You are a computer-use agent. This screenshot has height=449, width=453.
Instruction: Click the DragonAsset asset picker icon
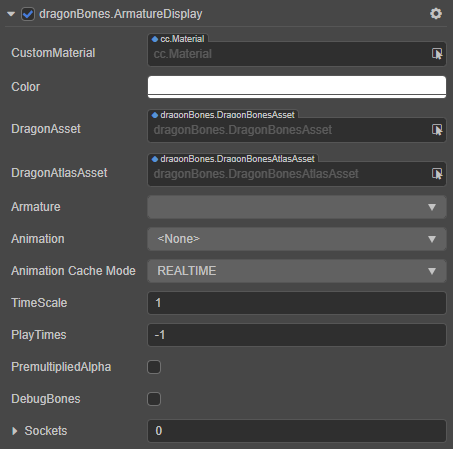tap(437, 130)
